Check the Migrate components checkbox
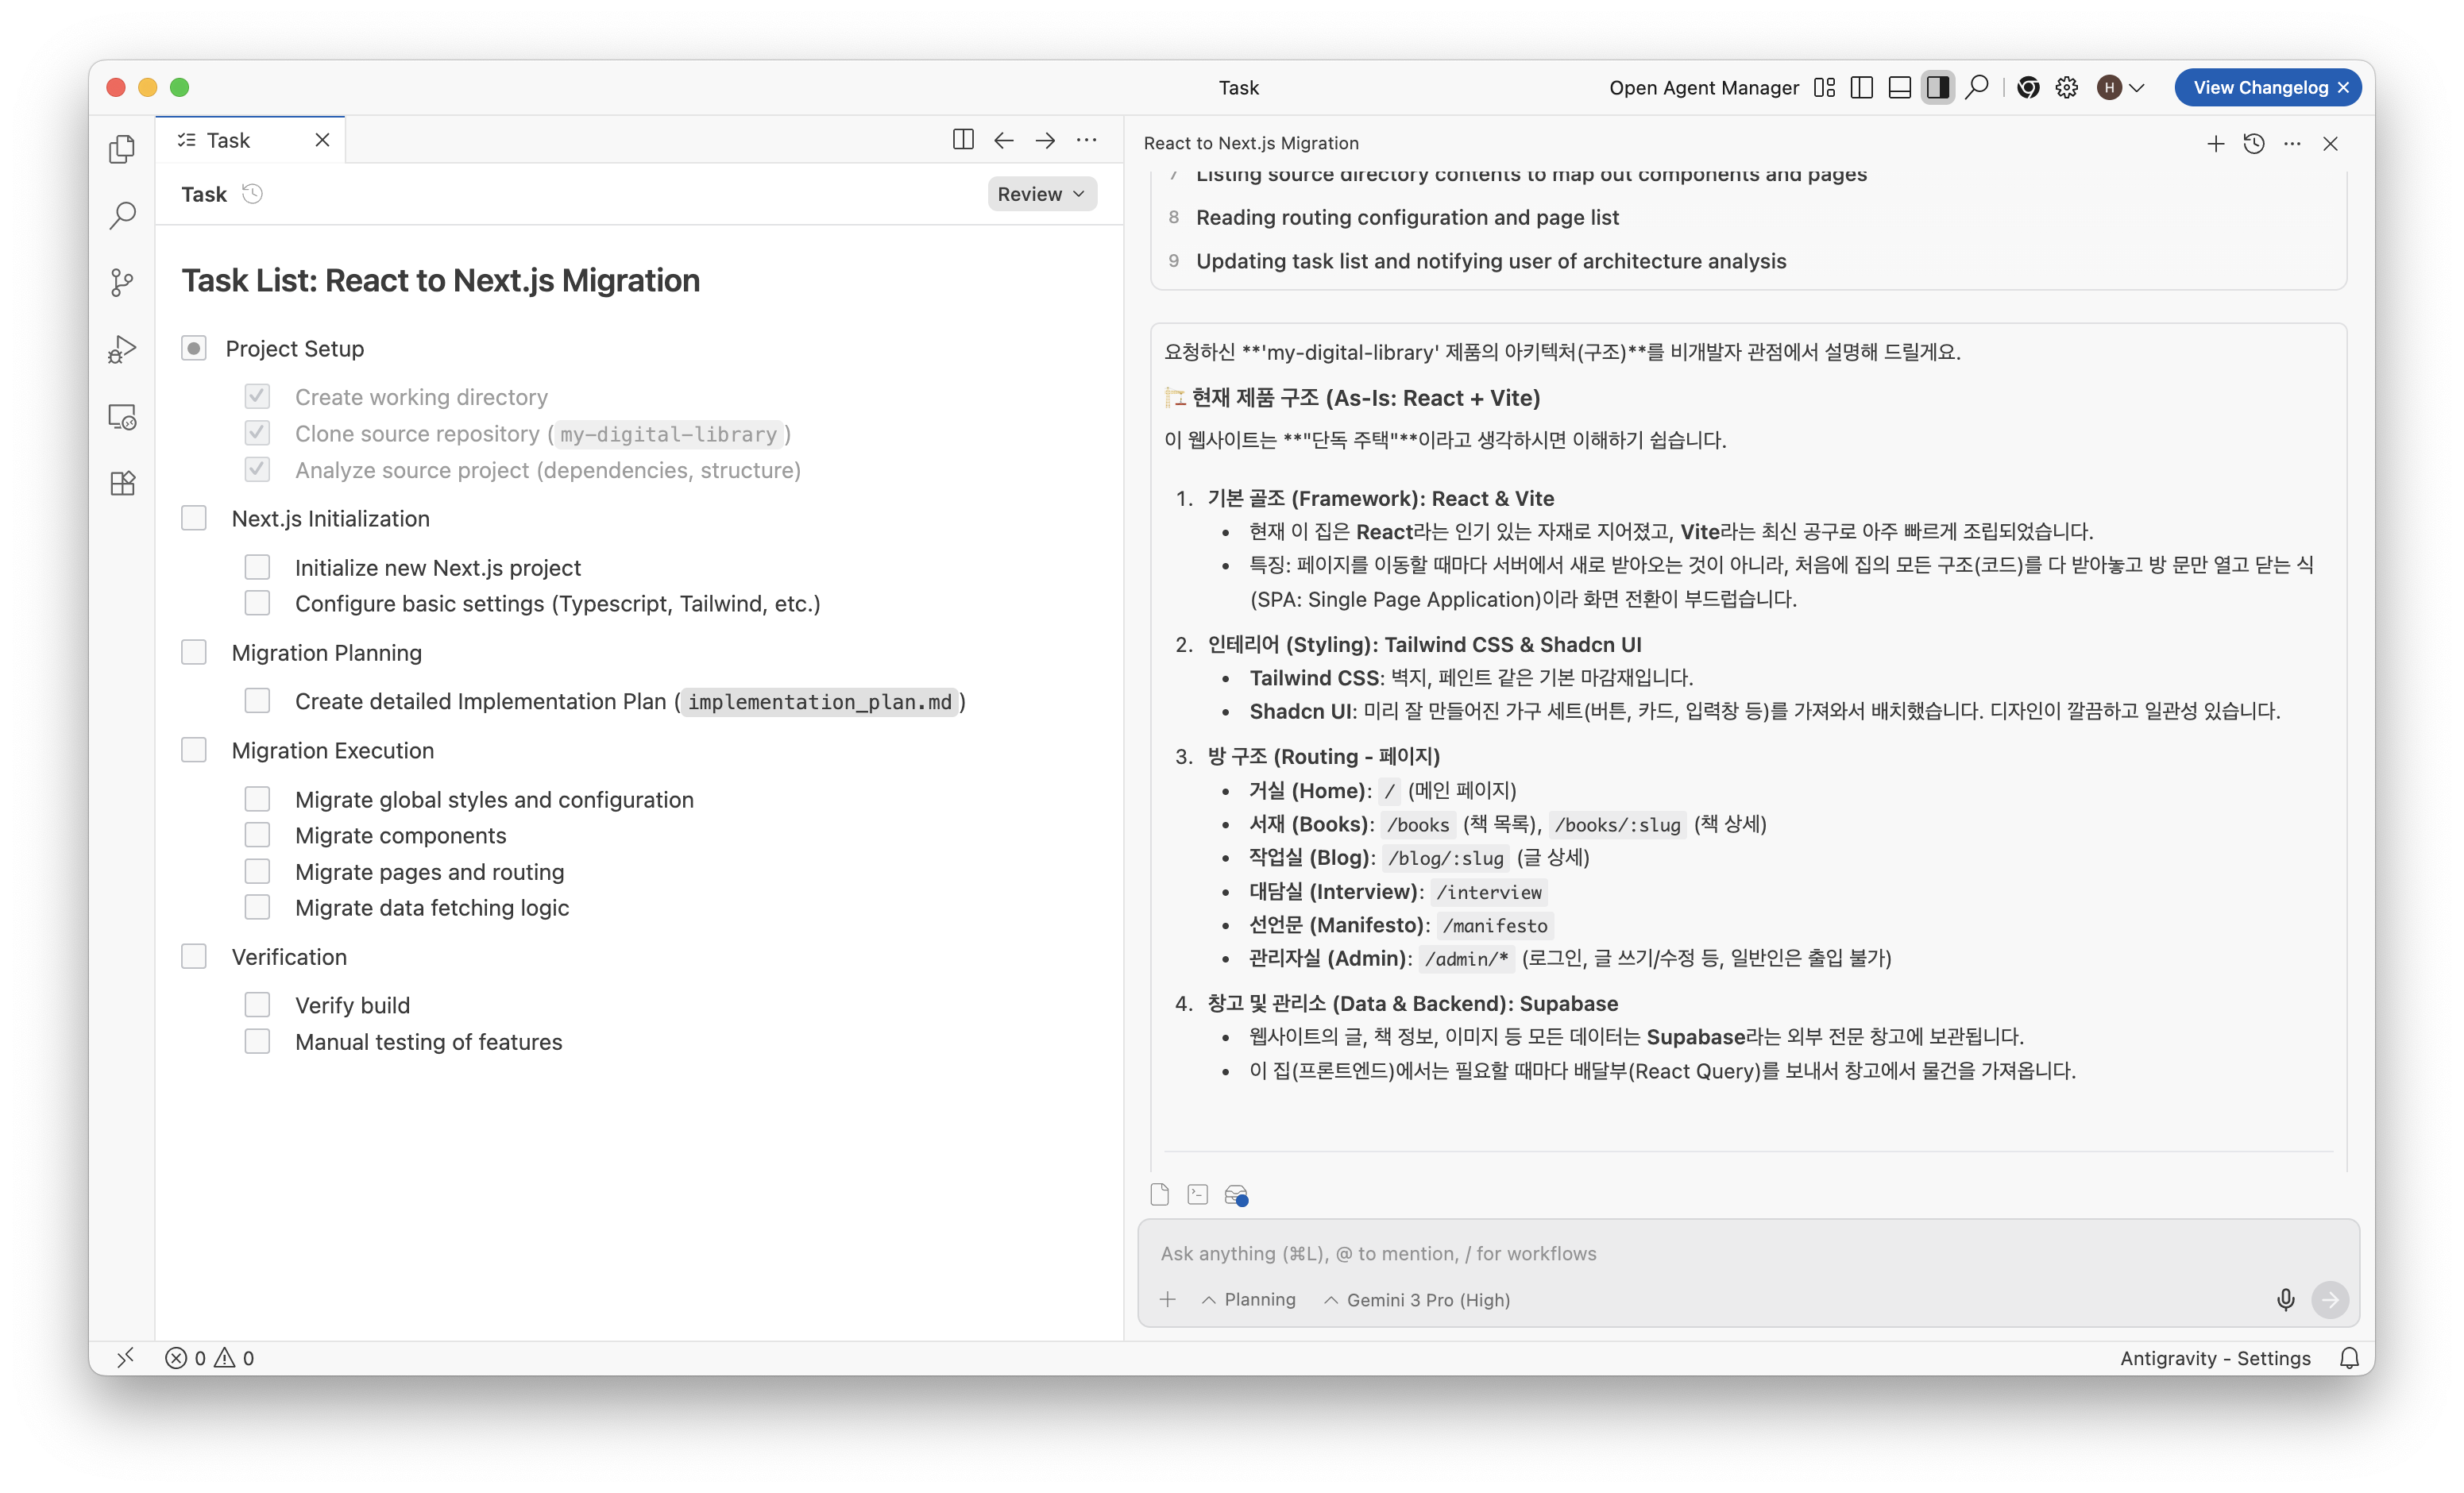The image size is (2464, 1493). pyautogui.click(x=257, y=835)
